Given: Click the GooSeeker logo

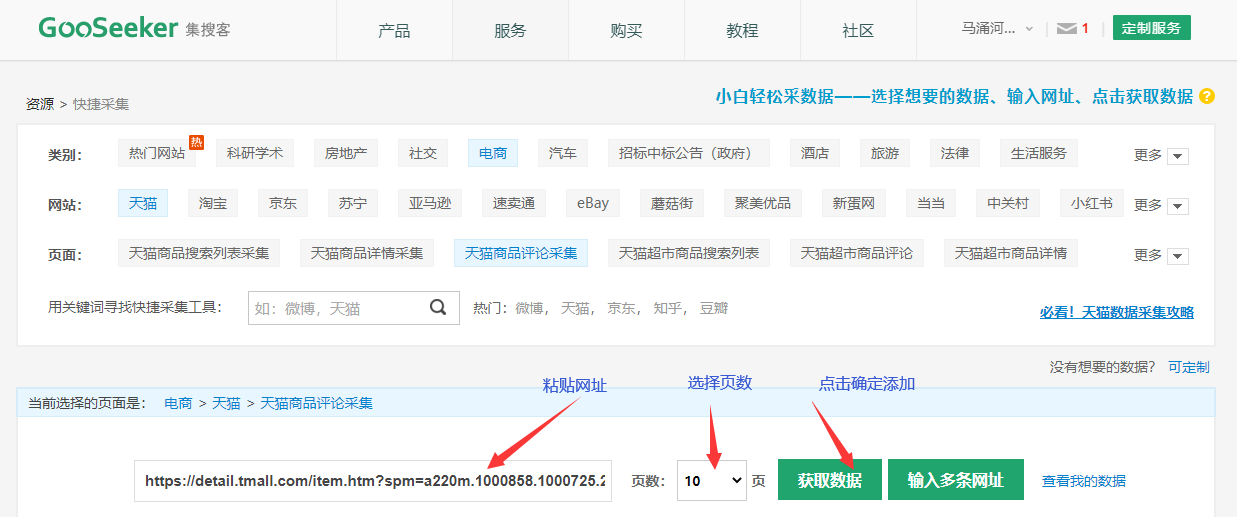Looking at the screenshot, I should coord(134,28).
